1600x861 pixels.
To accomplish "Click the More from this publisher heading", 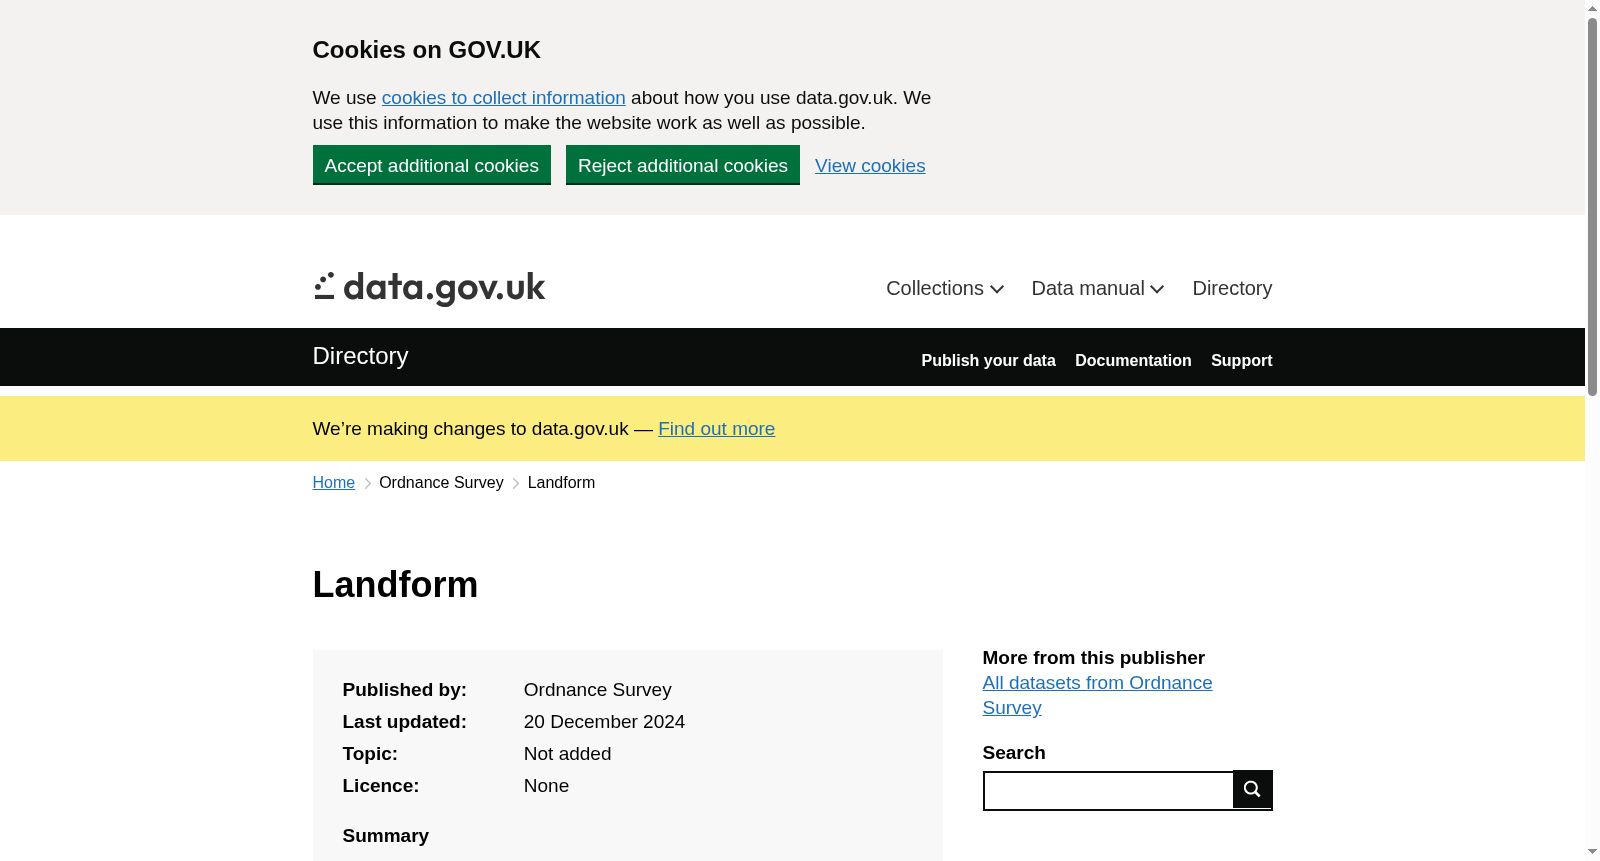I will [1094, 658].
